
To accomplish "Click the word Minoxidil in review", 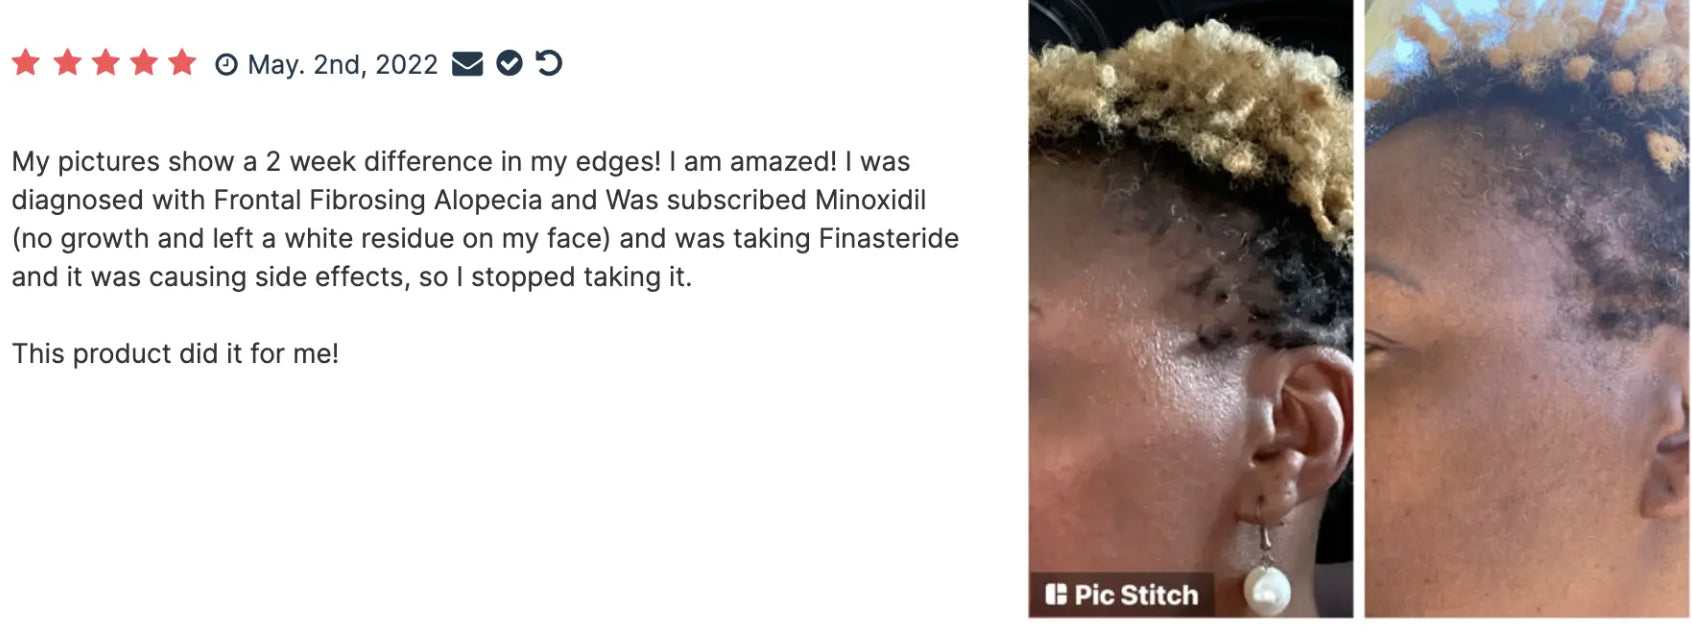I will tap(870, 200).
